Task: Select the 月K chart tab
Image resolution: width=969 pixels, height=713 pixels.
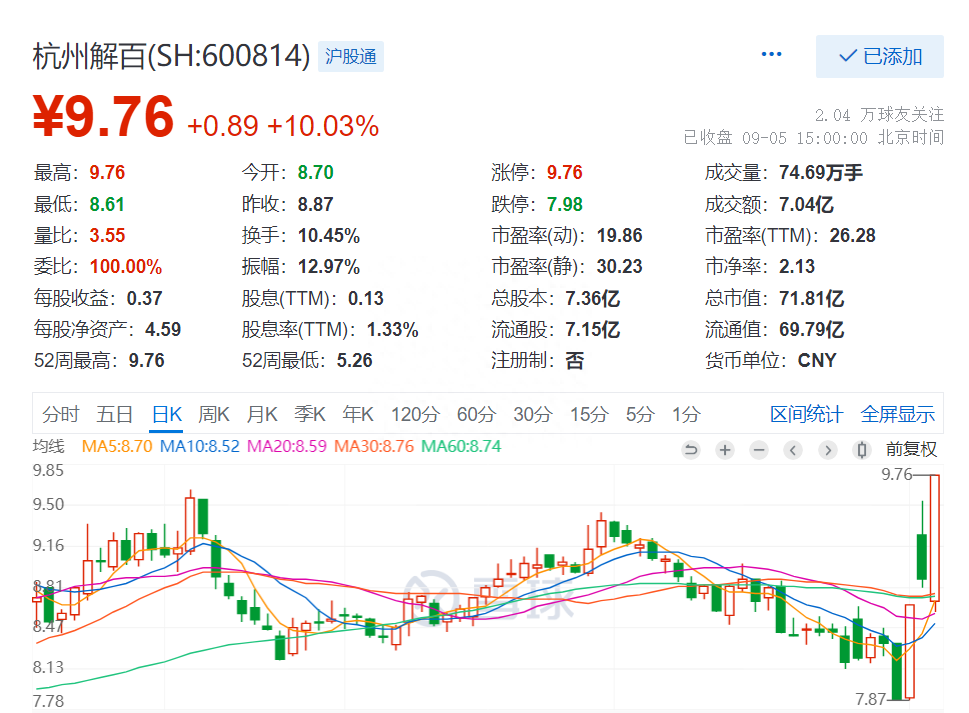Action: click(x=262, y=414)
